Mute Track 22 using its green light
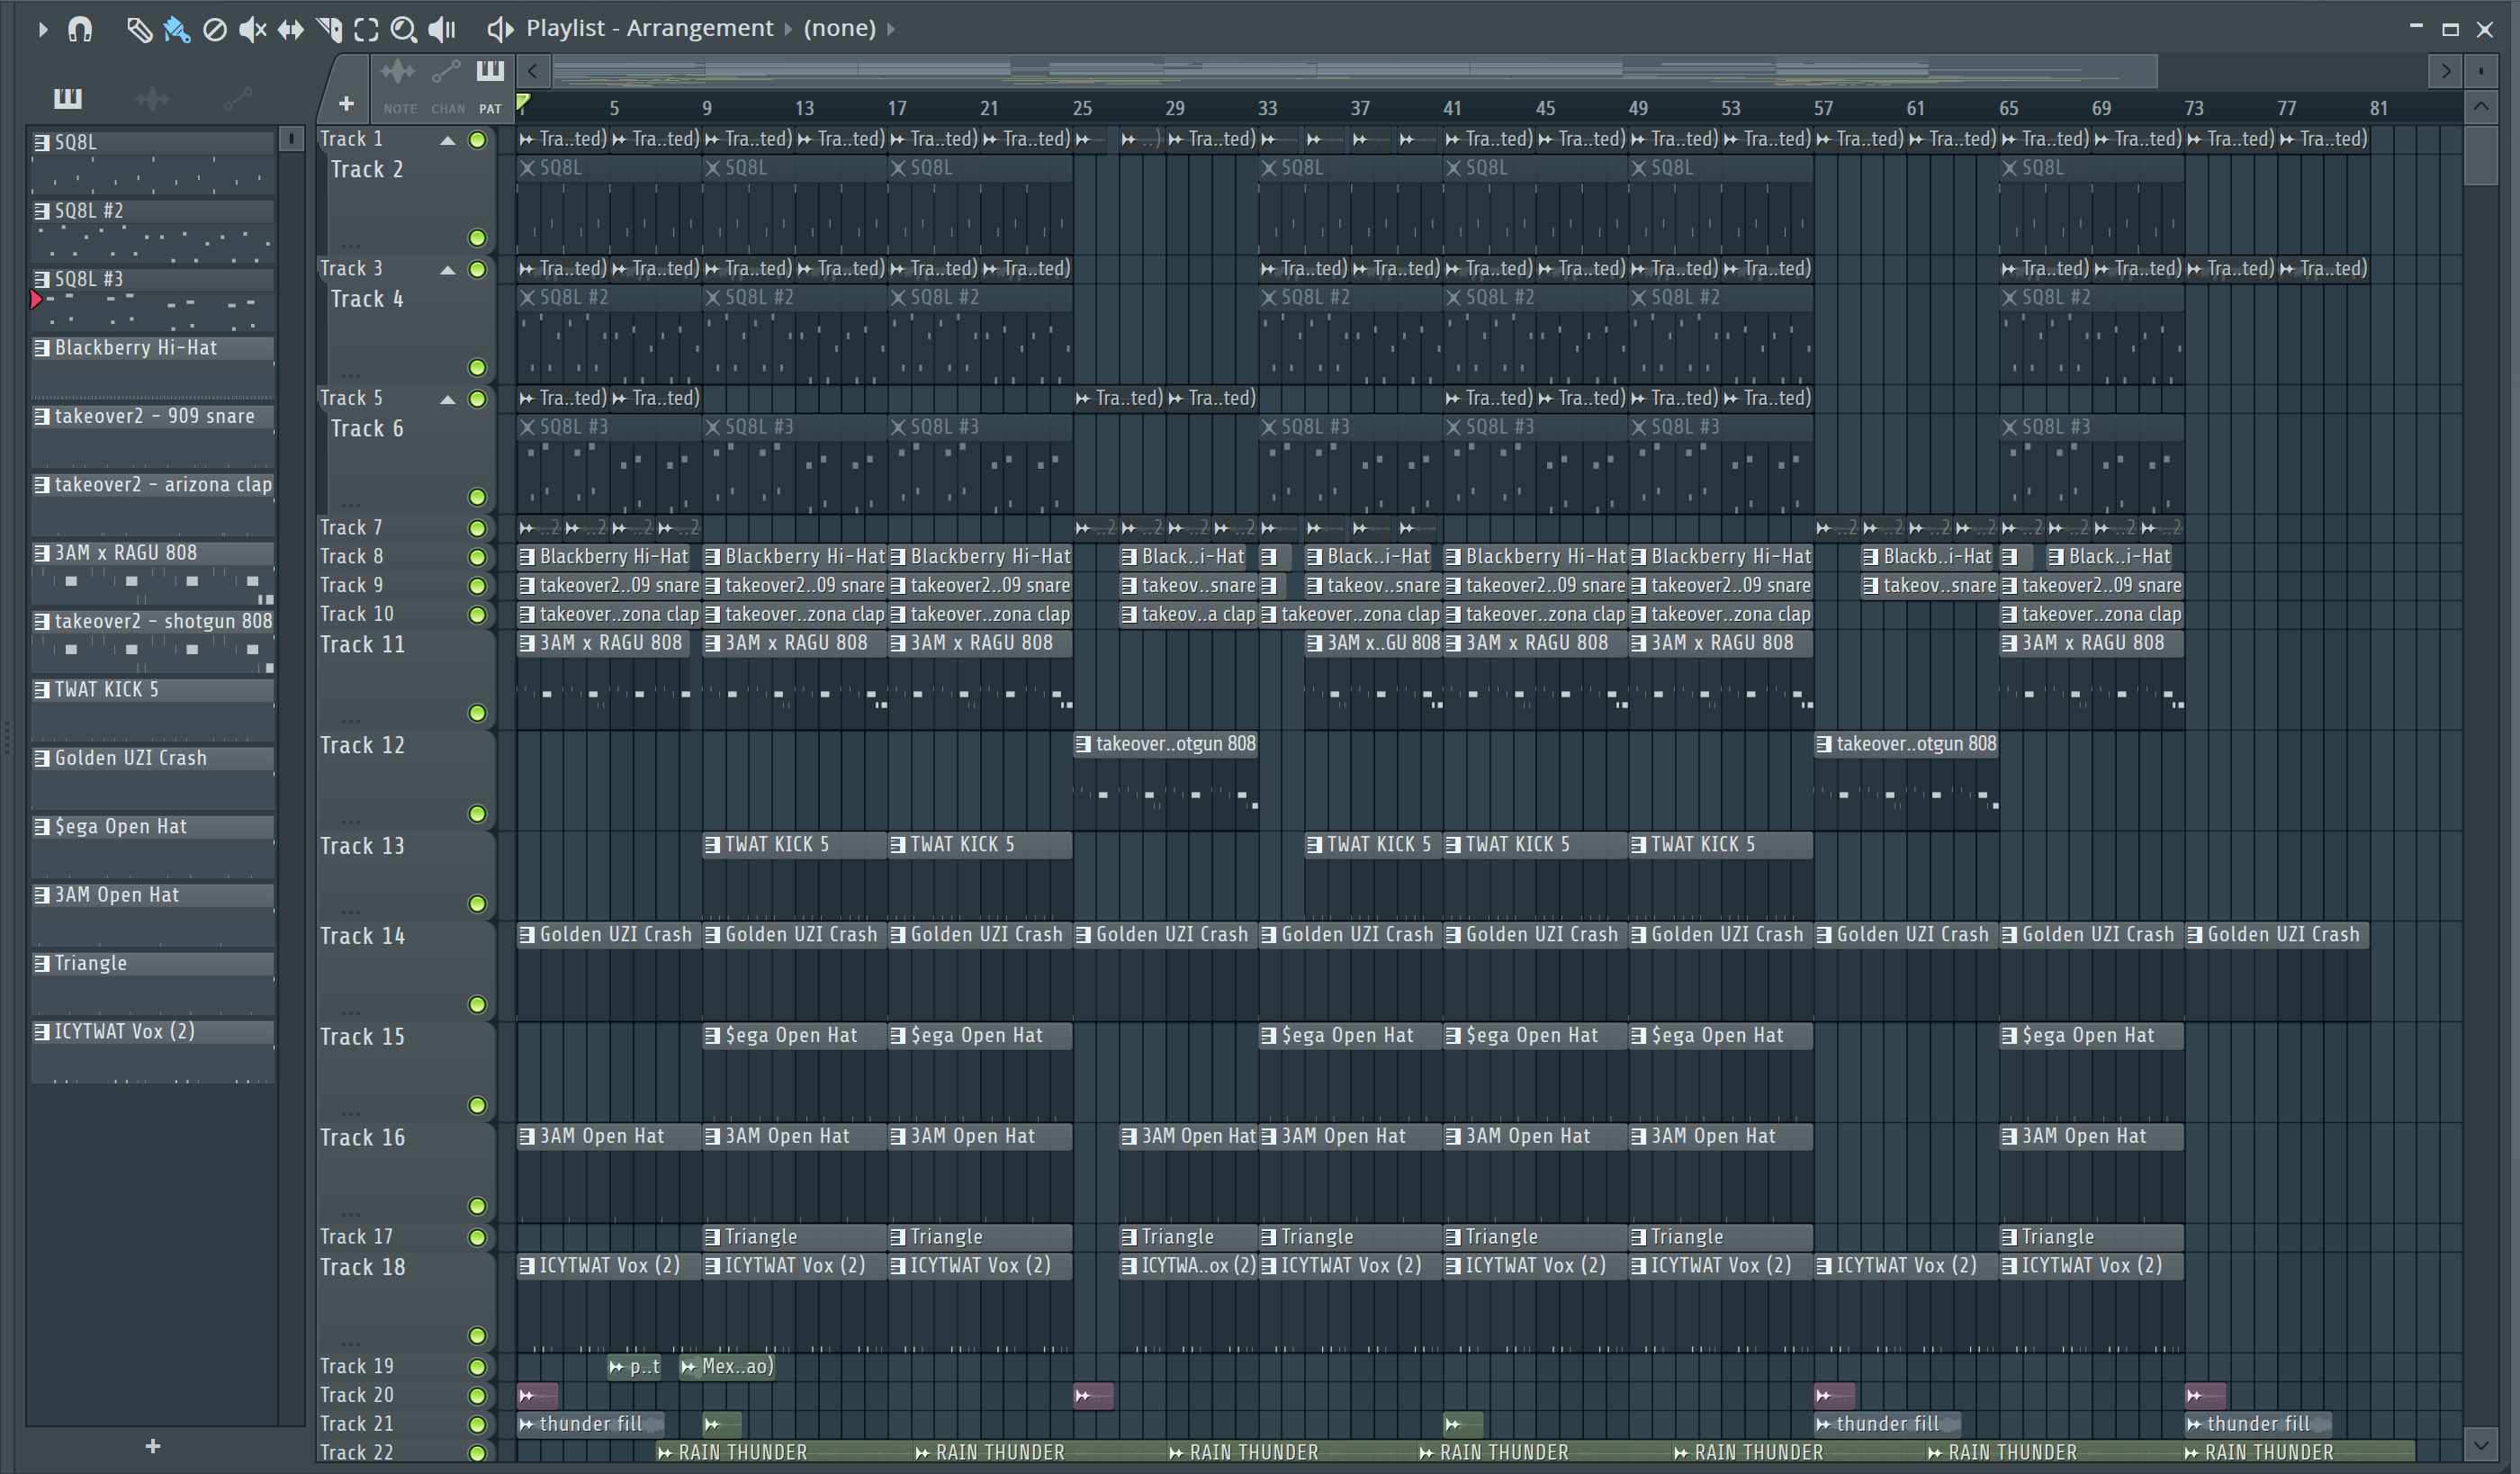2520x1474 pixels. coord(478,1453)
